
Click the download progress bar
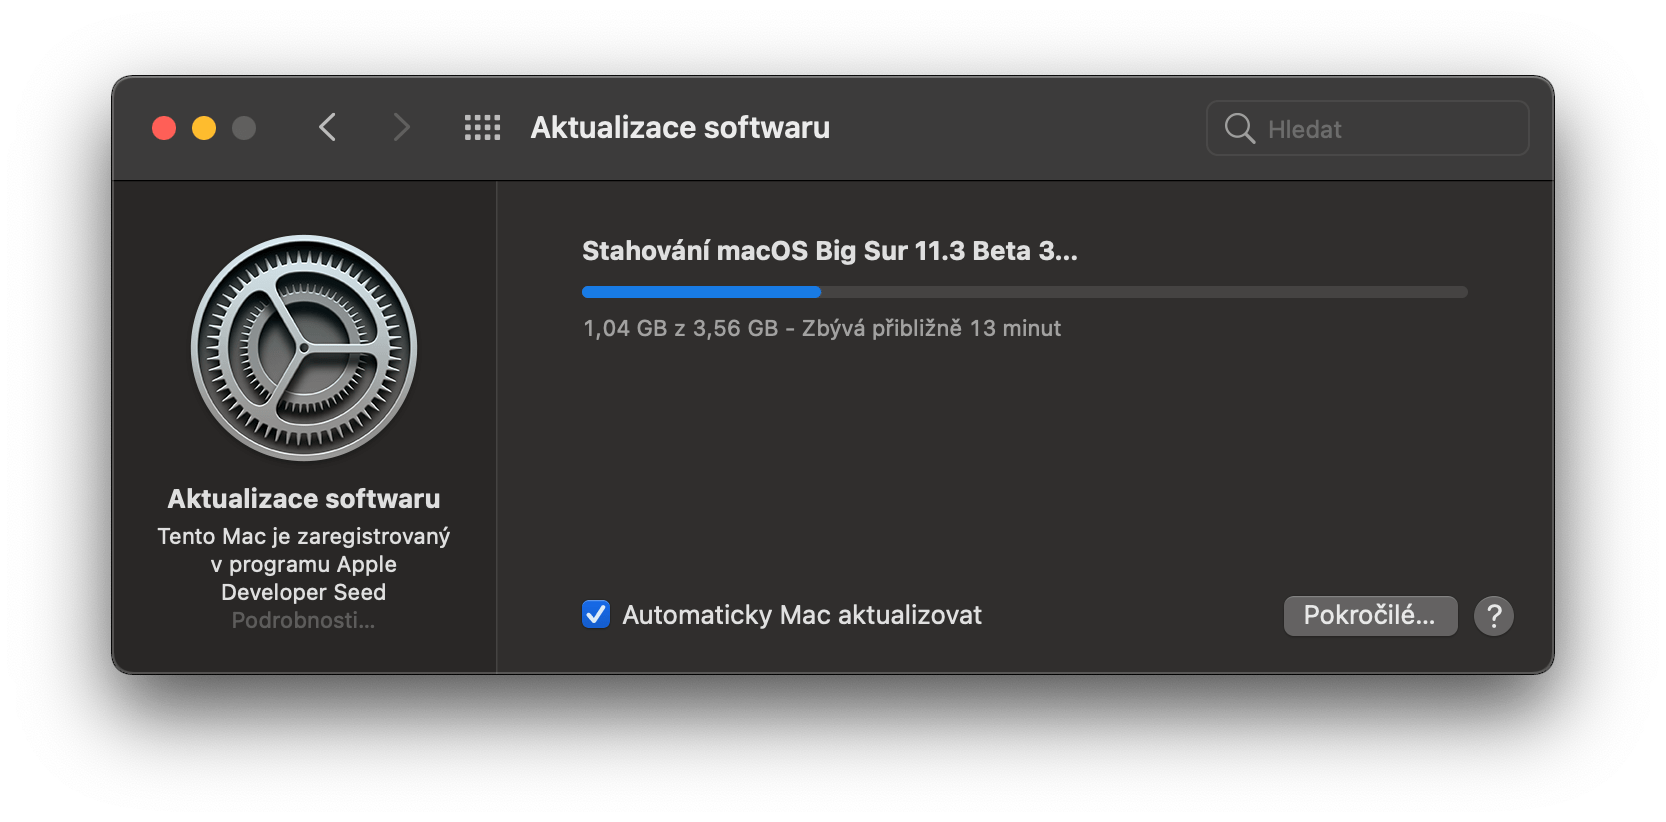click(1024, 291)
